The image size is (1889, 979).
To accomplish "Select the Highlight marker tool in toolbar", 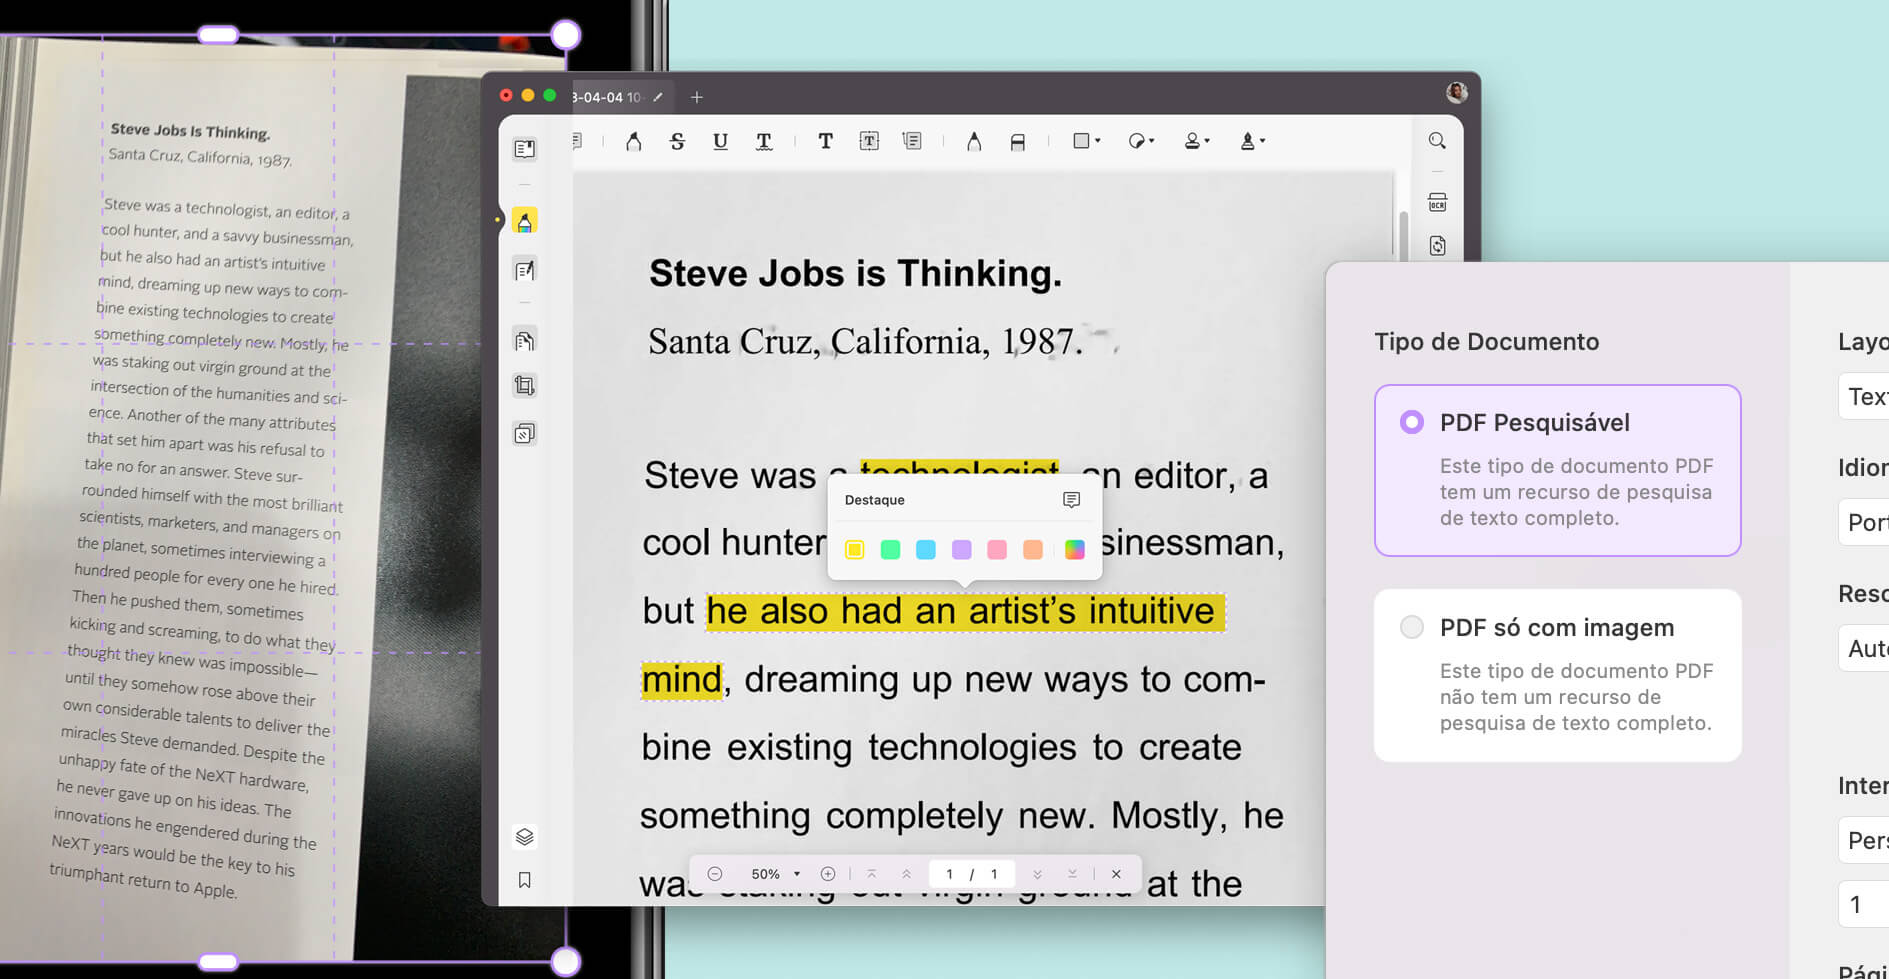I will (x=633, y=142).
